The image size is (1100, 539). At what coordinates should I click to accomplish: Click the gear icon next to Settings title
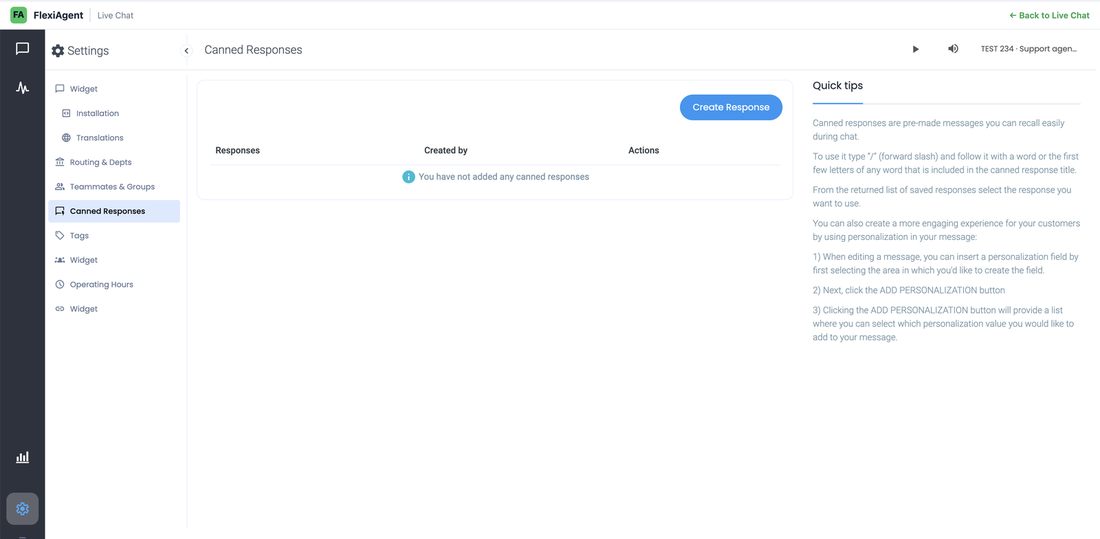click(58, 51)
